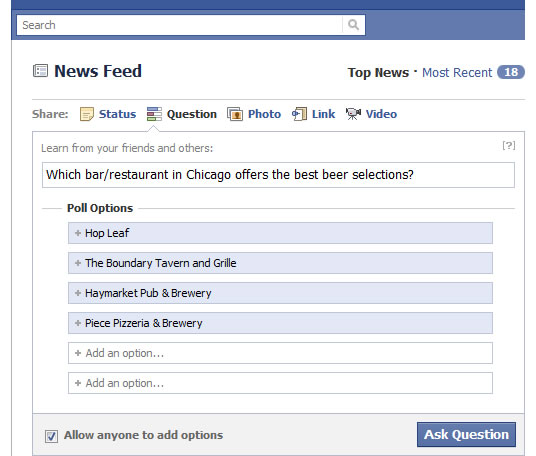Click the plus icon beside Hop Leaf
The image size is (536, 456).
[78, 233]
